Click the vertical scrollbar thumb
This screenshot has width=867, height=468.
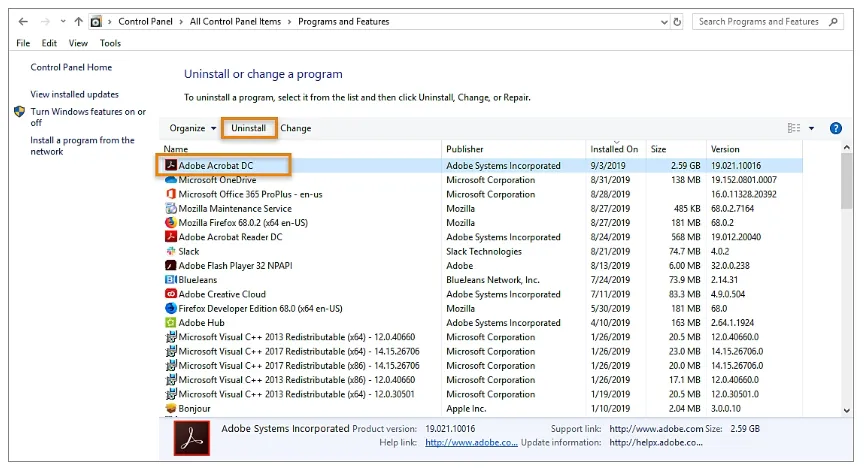846,181
